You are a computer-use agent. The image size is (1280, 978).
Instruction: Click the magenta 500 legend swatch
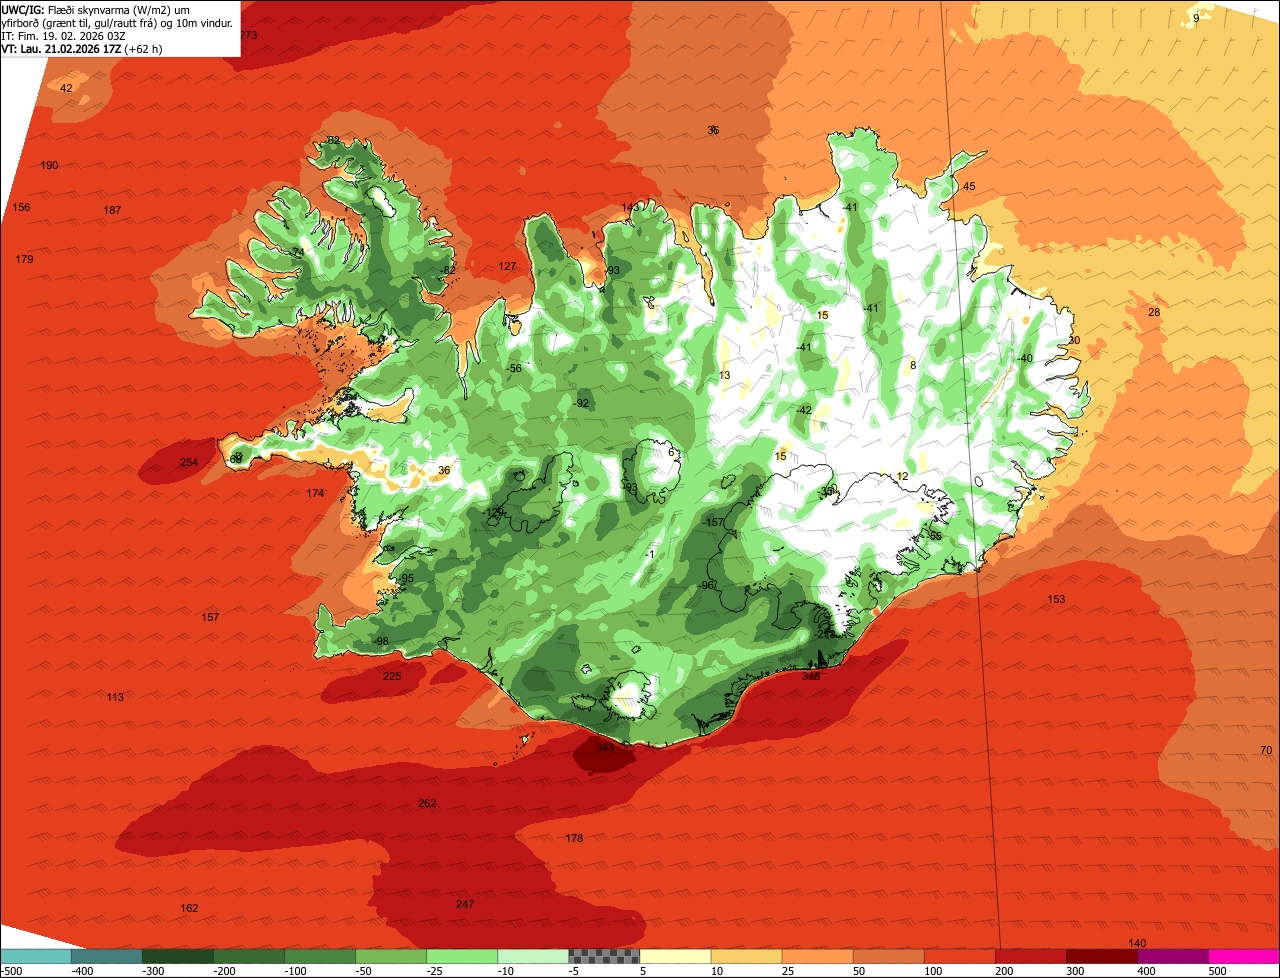tap(1244, 956)
